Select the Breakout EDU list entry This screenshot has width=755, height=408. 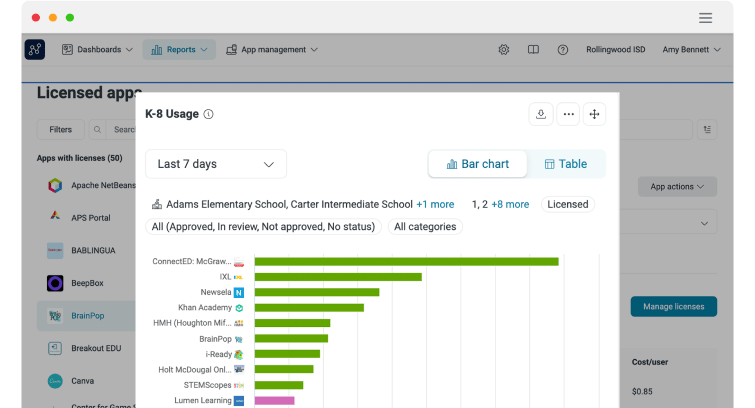coord(87,348)
